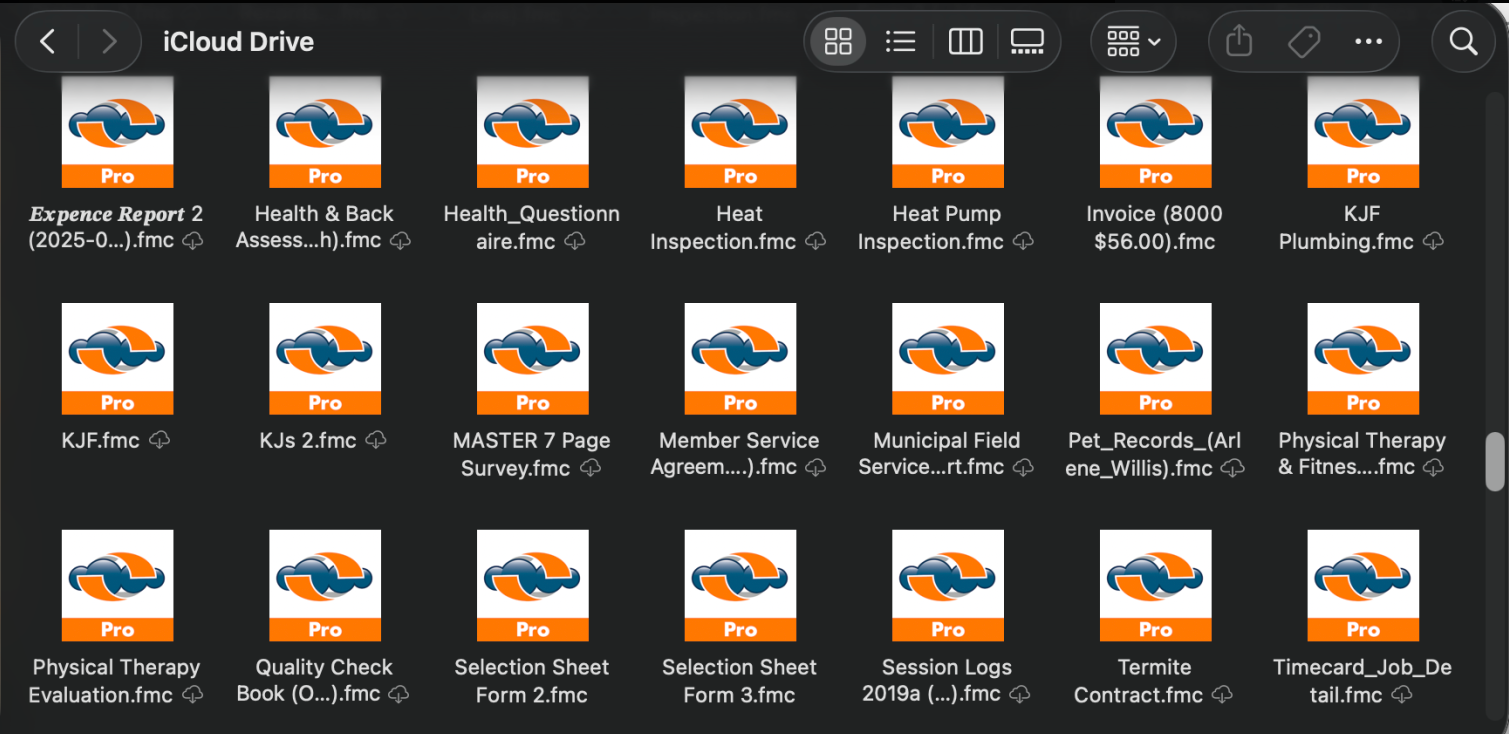1509x734 pixels.
Task: Select the Health_Questionnaire.fmc file icon
Action: [x=532, y=132]
